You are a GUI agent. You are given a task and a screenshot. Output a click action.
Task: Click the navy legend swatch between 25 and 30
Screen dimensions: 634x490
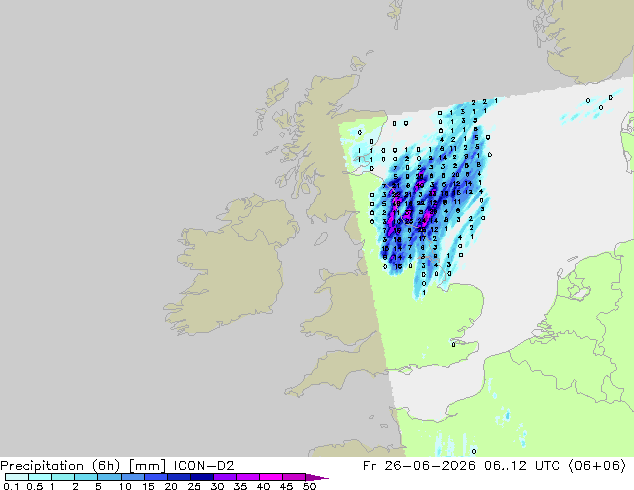click(202, 477)
